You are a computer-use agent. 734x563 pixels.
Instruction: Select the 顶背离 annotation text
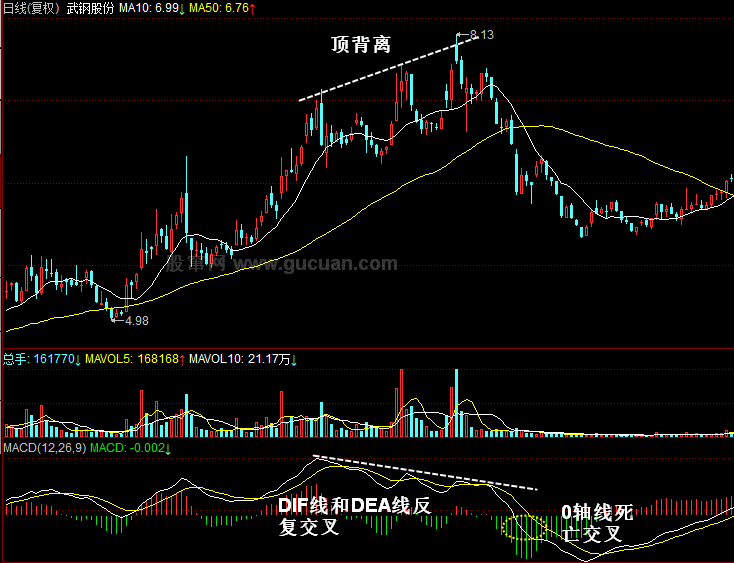pyautogui.click(x=361, y=45)
